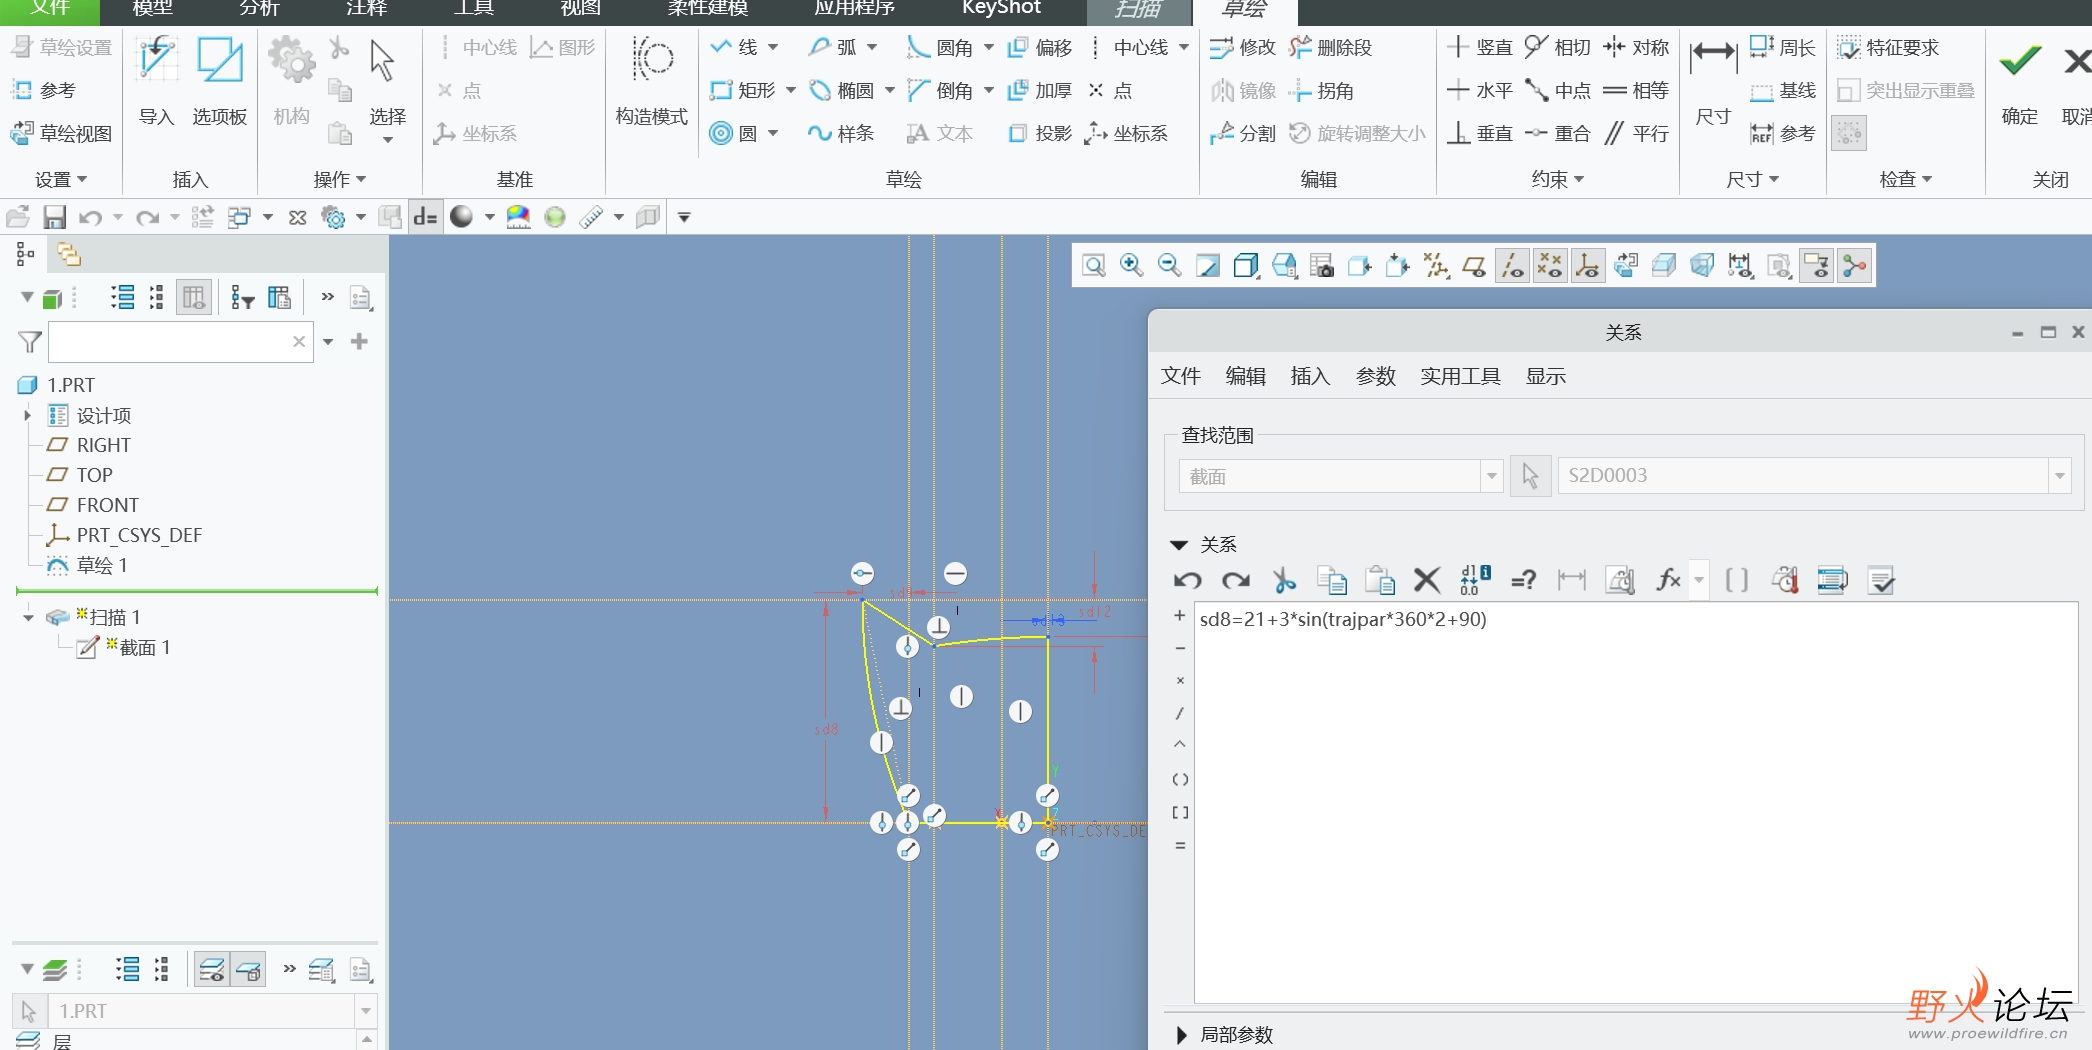Expand Local Parameters (局部参数) section
Viewport: 2092px width, 1050px height.
pos(1181,1035)
